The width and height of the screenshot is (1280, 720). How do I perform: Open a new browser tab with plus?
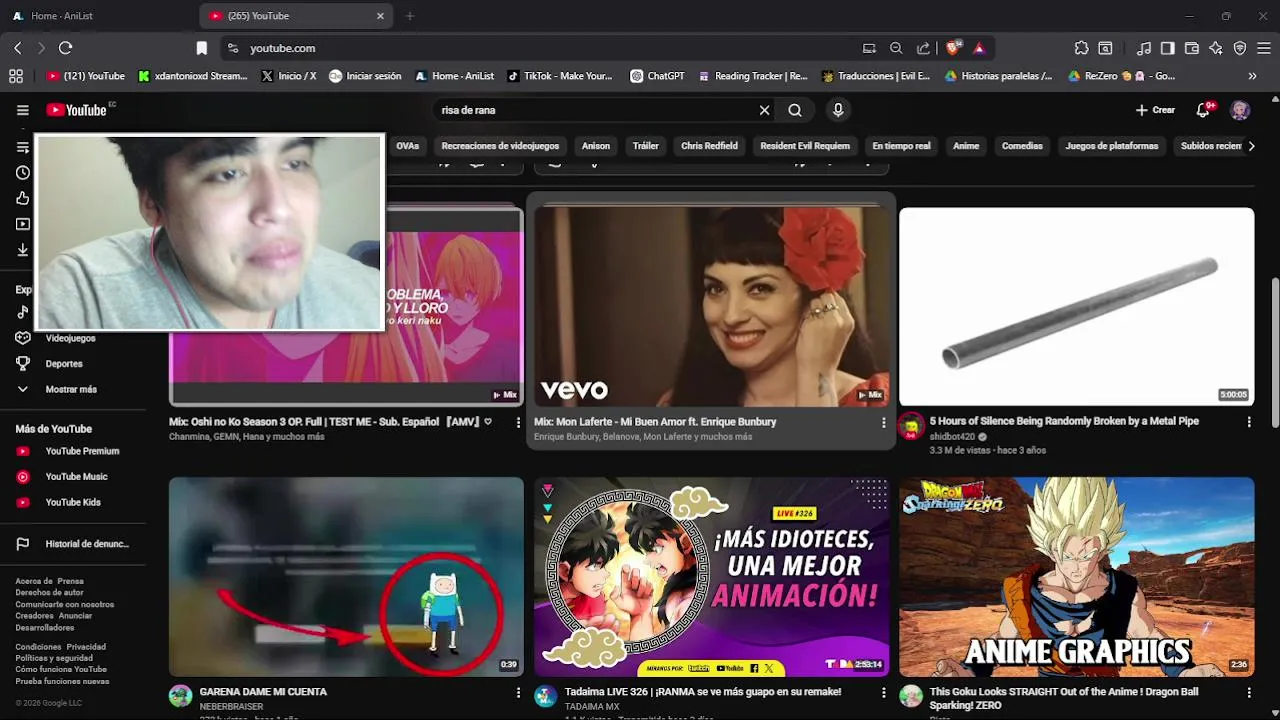tap(409, 16)
